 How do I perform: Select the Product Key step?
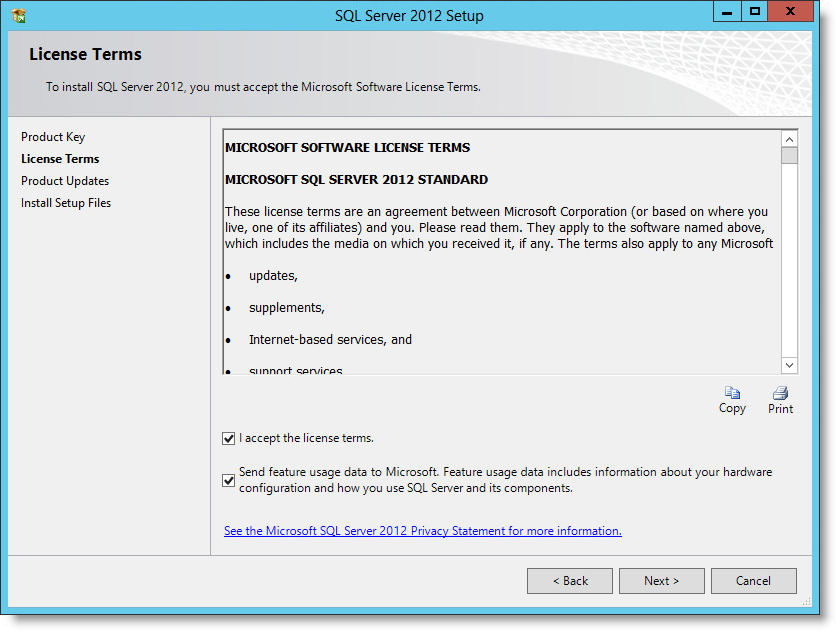pos(53,137)
